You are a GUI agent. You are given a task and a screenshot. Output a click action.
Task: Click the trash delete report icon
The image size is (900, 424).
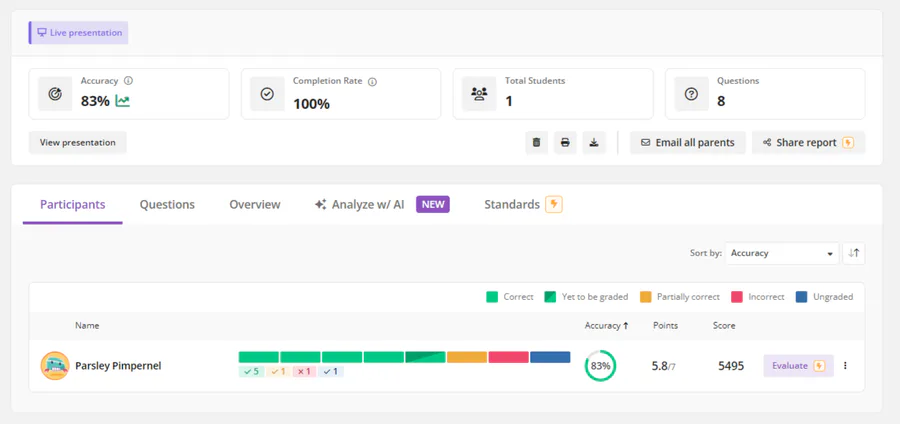(x=536, y=143)
